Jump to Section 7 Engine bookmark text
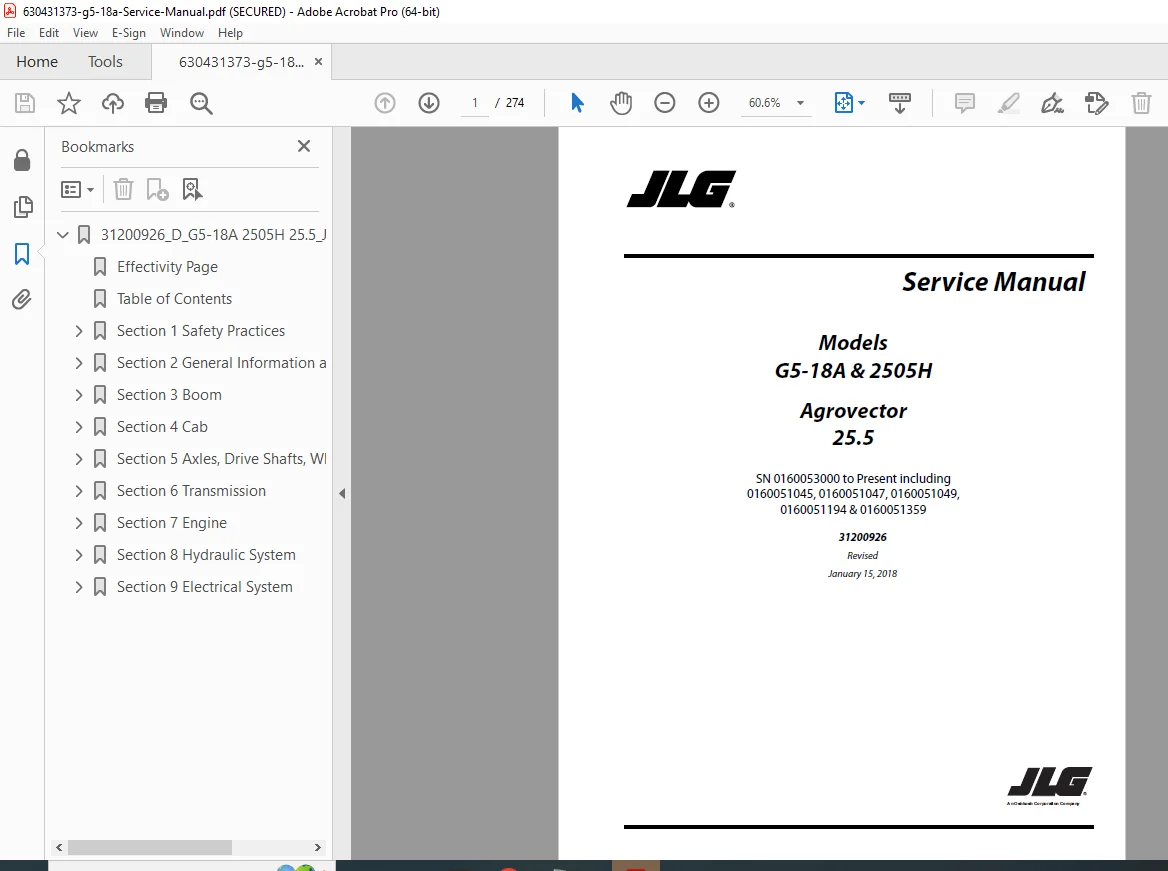 [171, 523]
